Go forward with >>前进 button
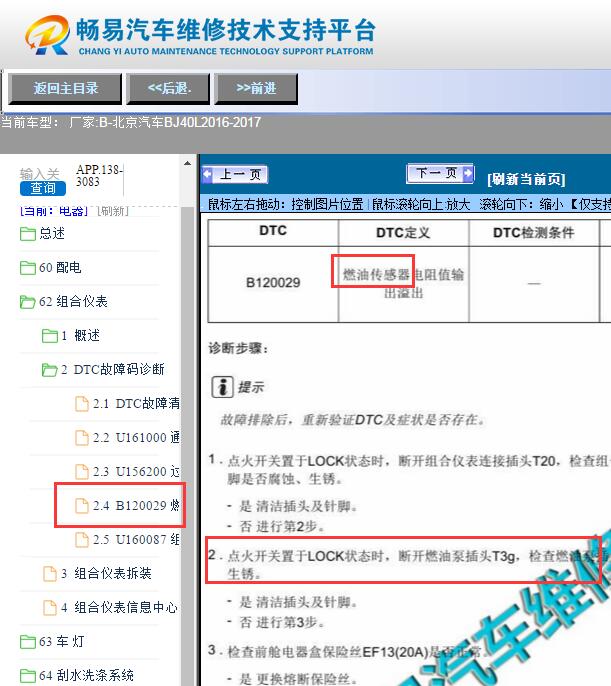611x686 pixels. tap(256, 89)
